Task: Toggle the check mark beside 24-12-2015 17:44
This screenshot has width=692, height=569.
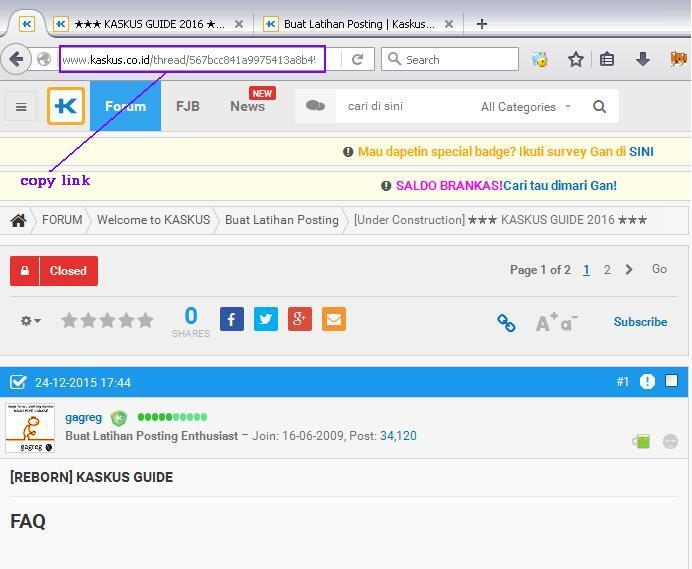Action: [18, 382]
